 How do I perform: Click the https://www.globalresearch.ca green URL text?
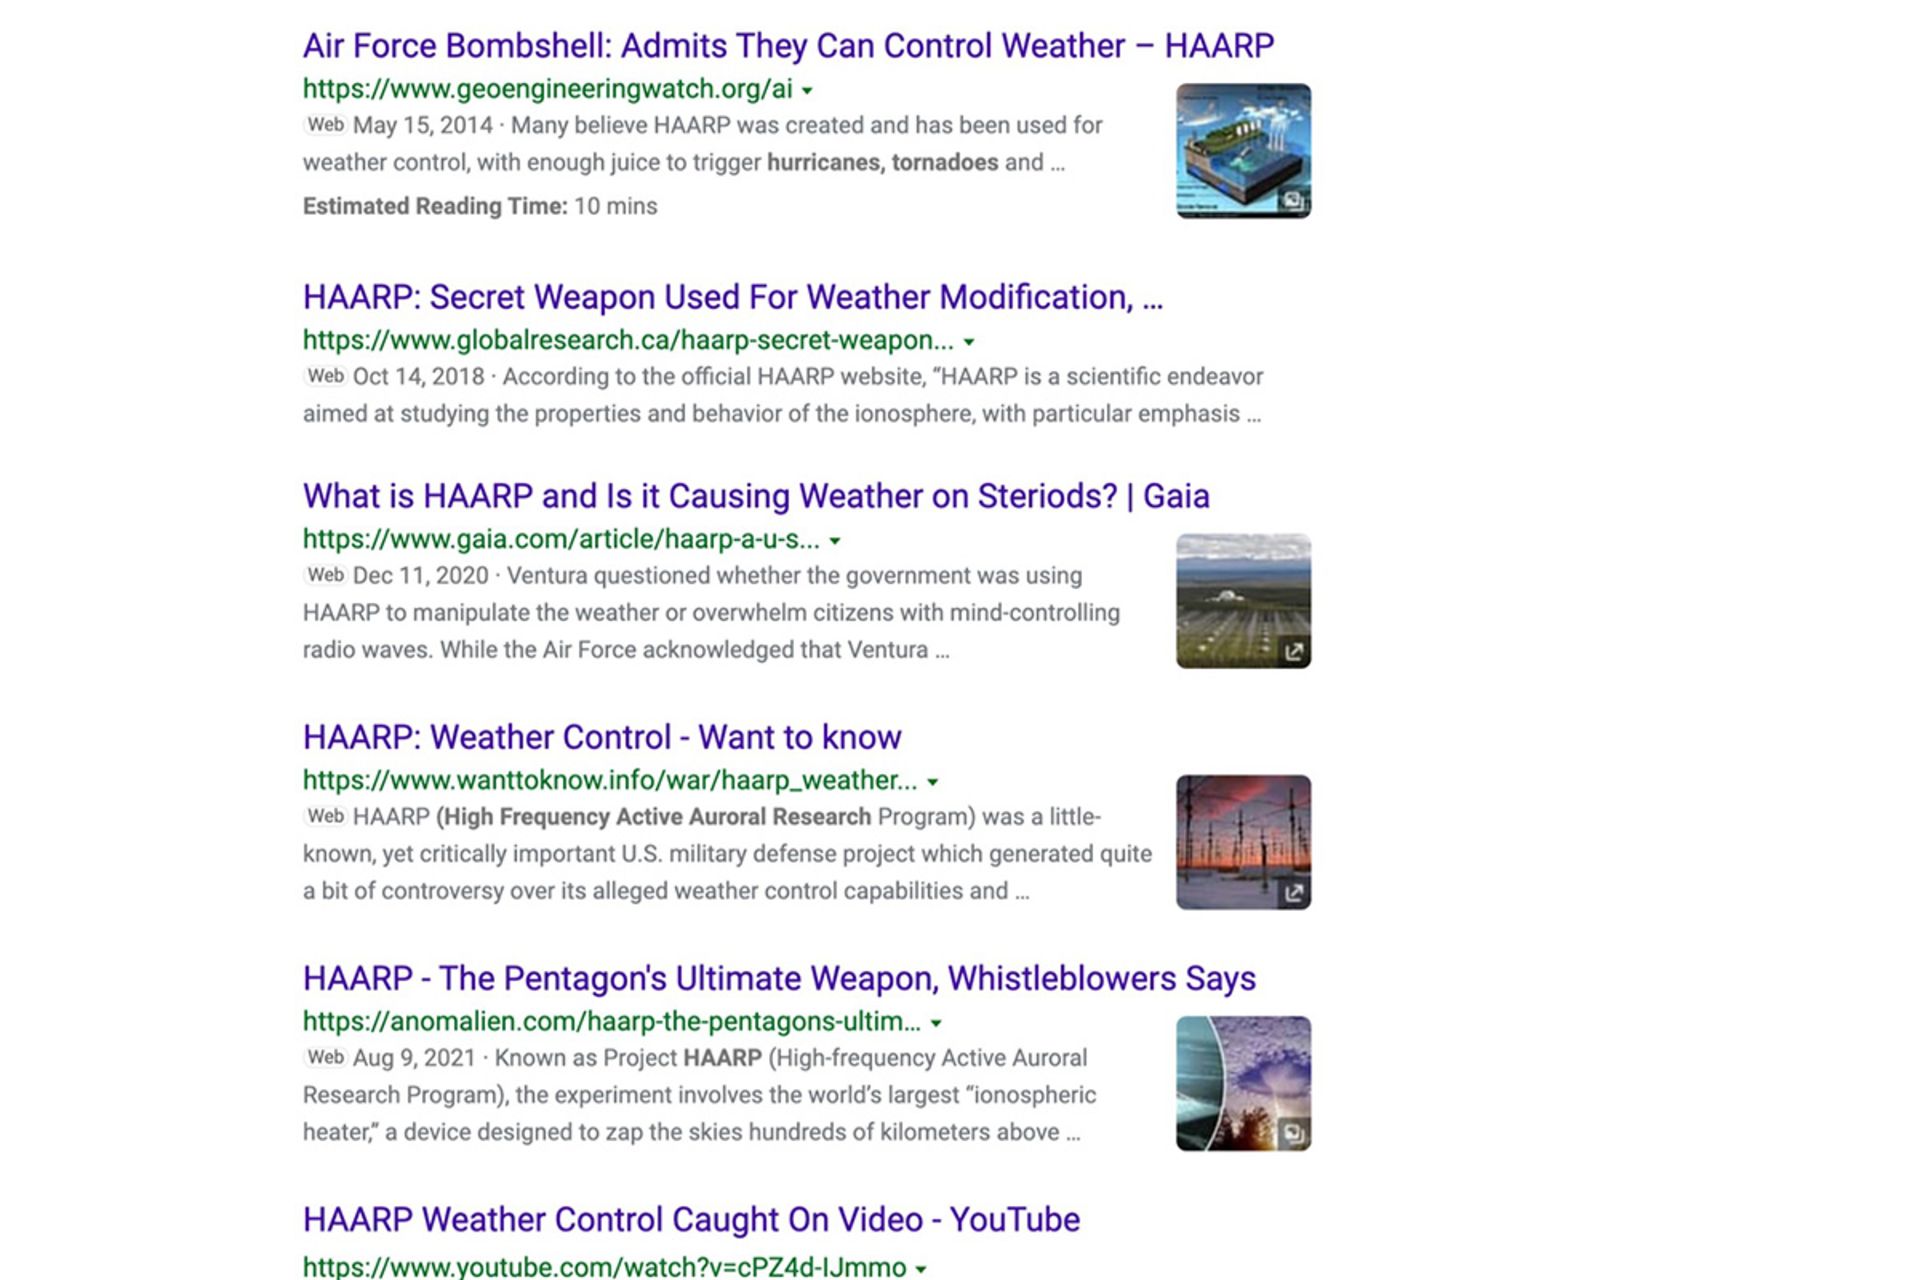click(x=628, y=341)
